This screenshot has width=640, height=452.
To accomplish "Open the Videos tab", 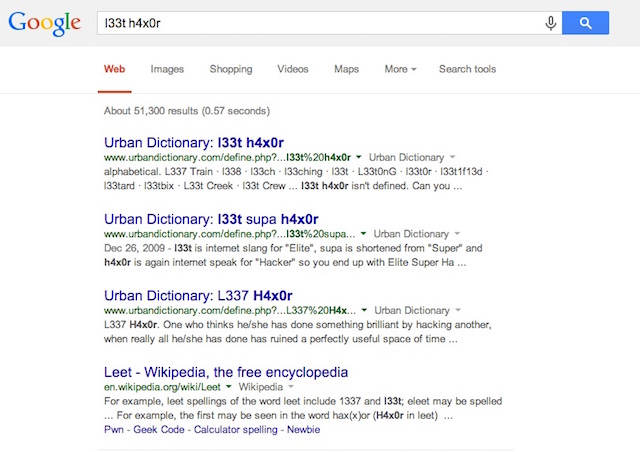I will coord(293,69).
